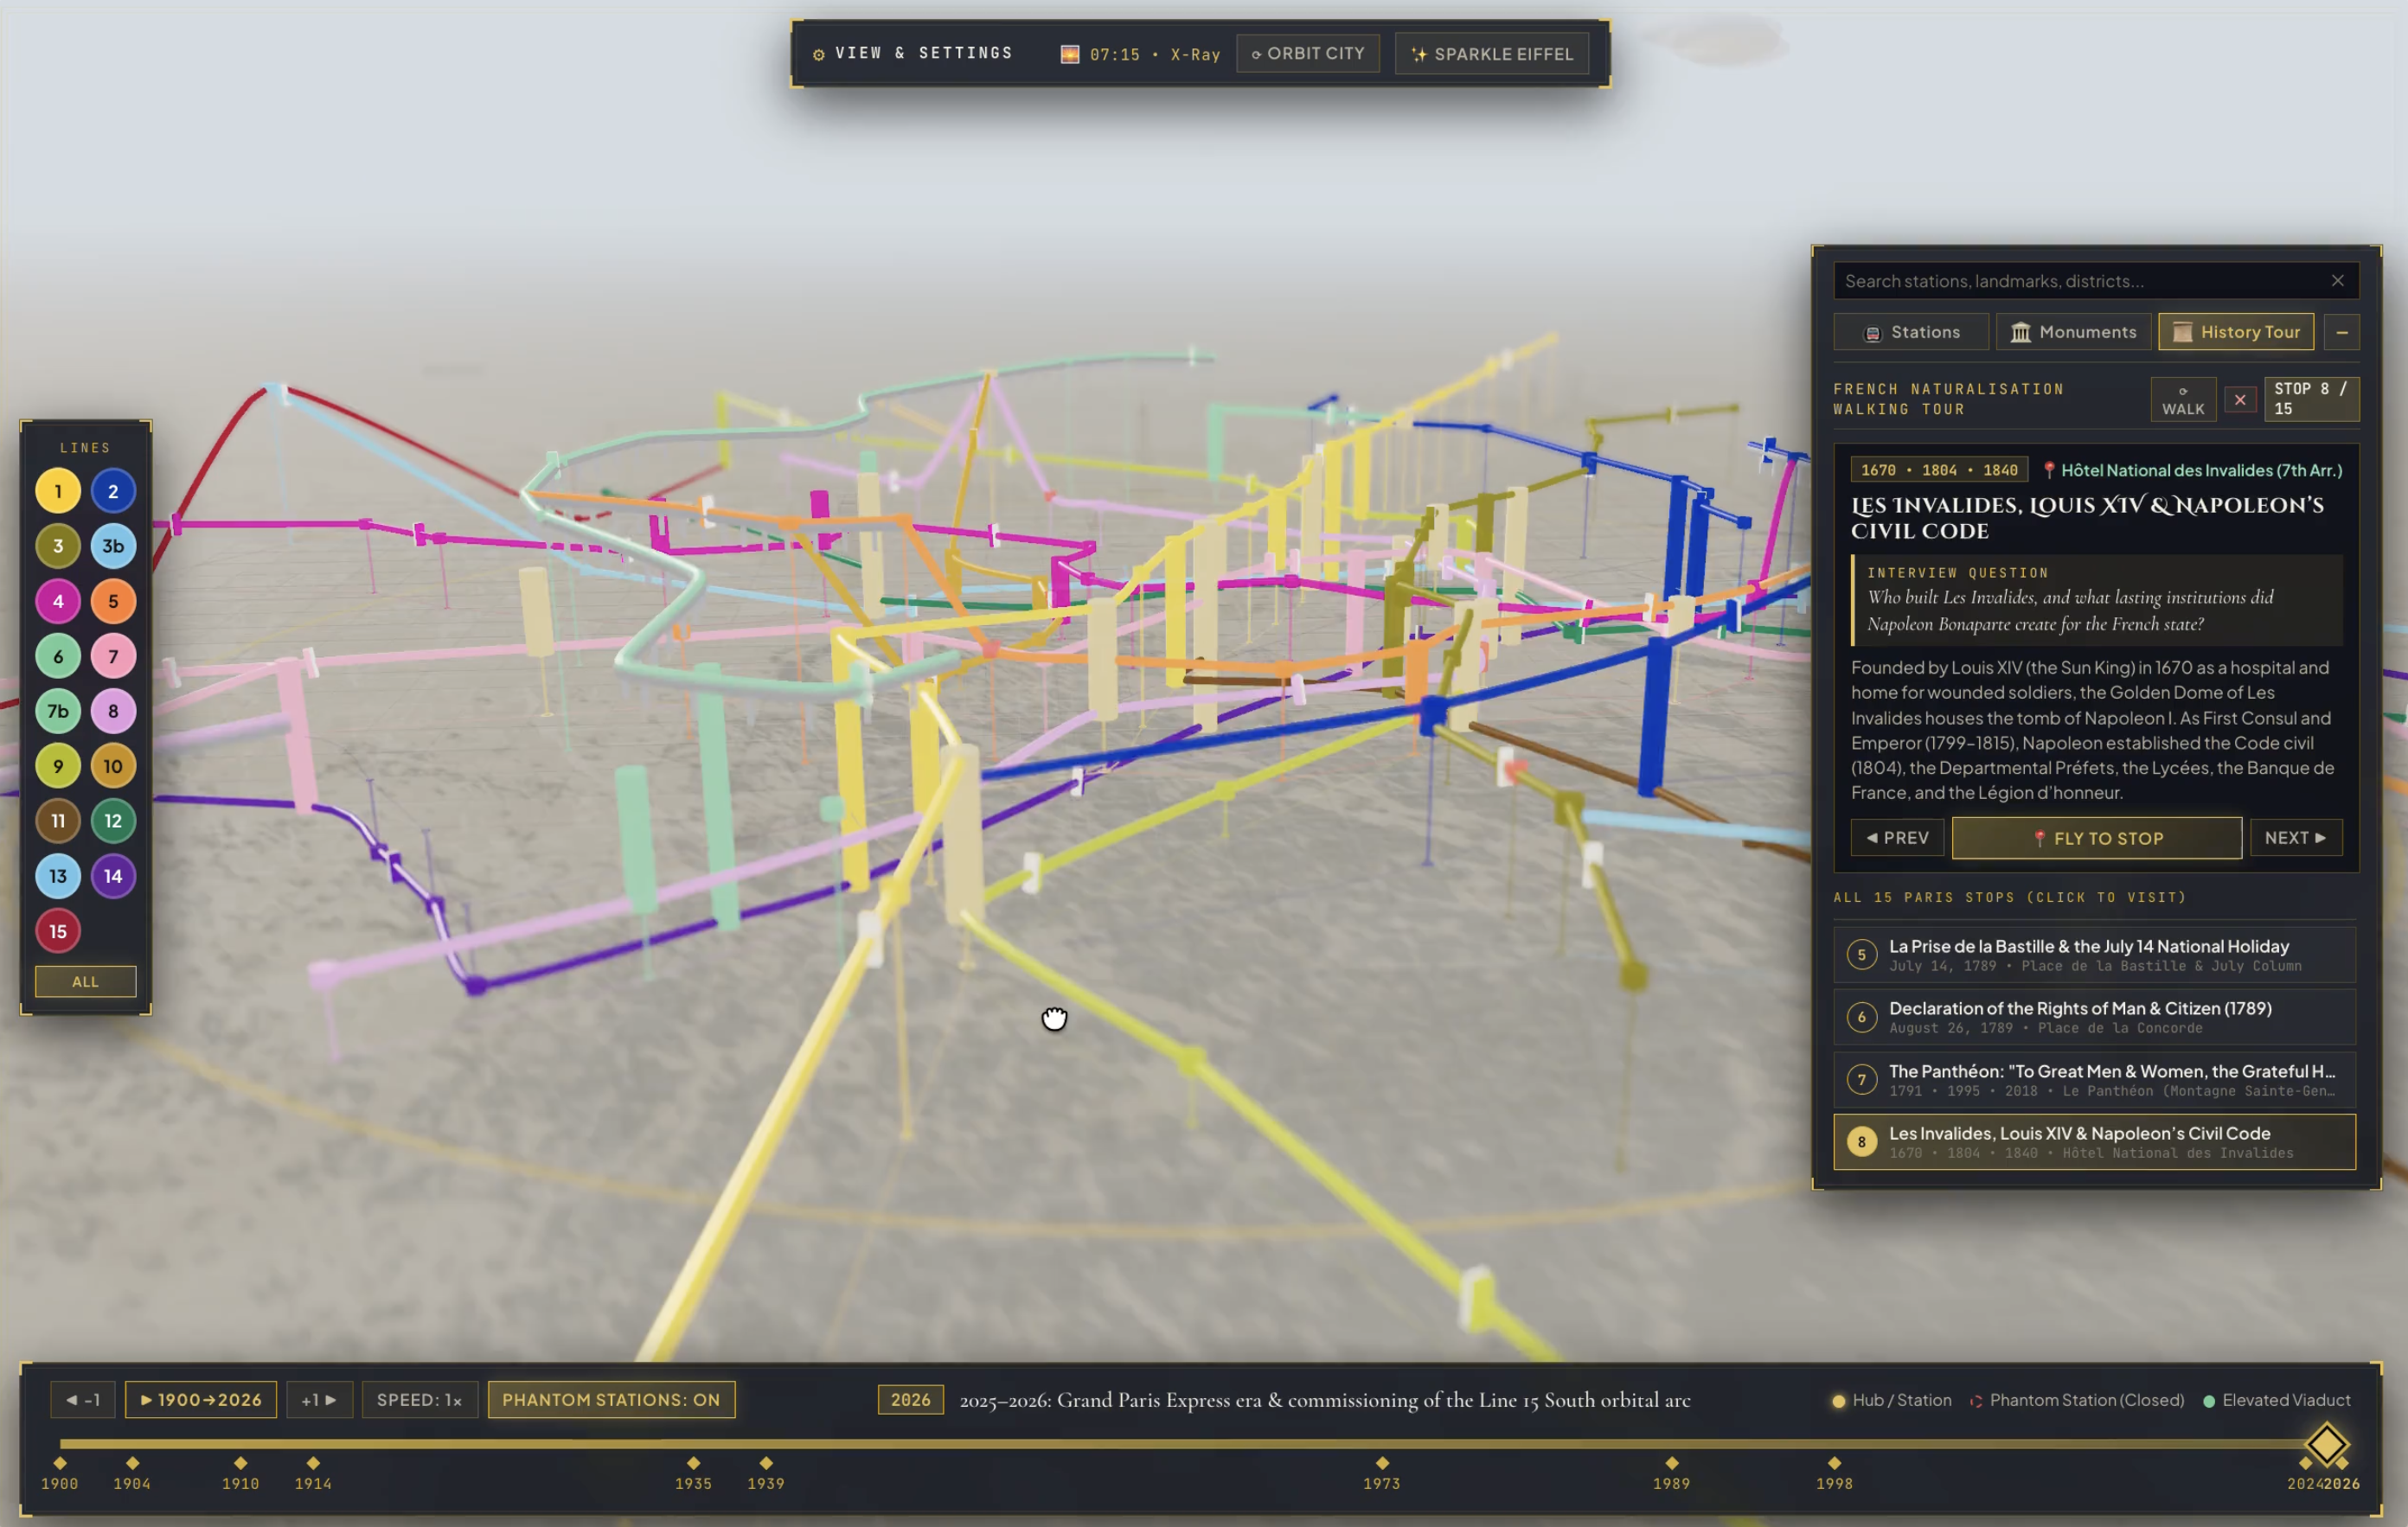Toggle Line 7b mint badge
This screenshot has width=2408, height=1527.
[58, 711]
